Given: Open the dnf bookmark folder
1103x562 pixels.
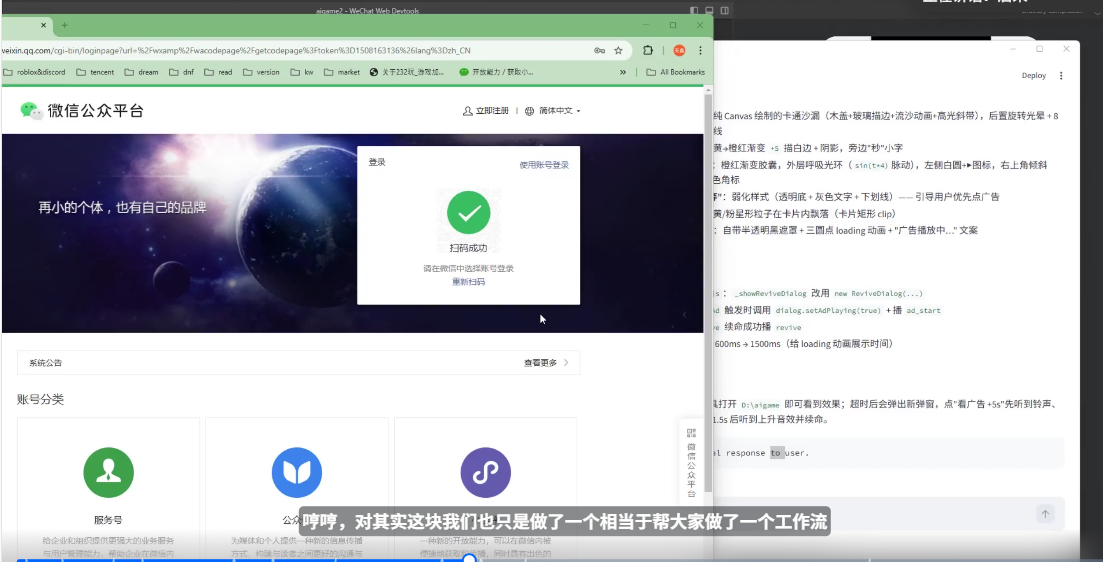Looking at the screenshot, I should click(x=181, y=72).
